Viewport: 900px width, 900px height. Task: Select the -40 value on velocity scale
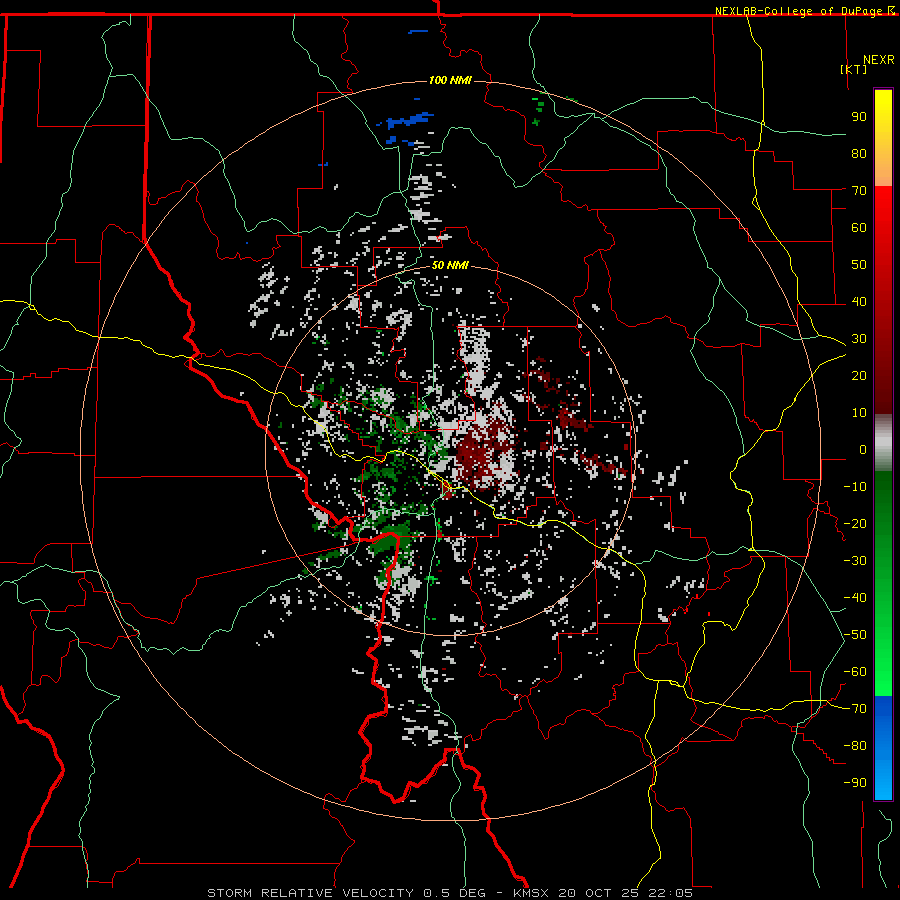coord(855,598)
